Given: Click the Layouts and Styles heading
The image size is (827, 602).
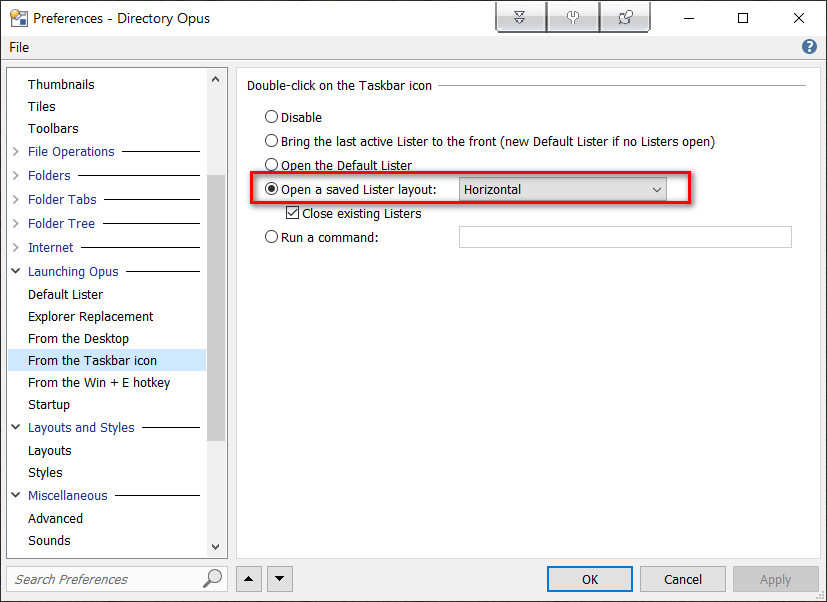Looking at the screenshot, I should click(x=81, y=427).
